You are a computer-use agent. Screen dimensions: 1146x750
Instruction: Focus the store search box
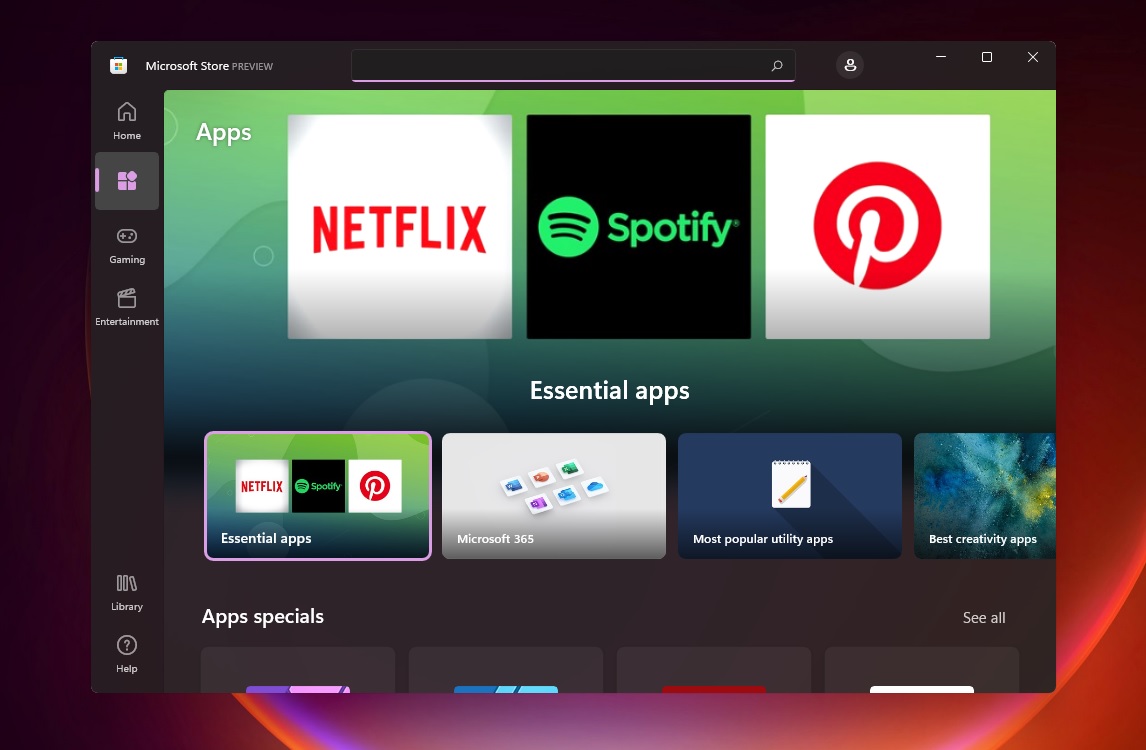573,65
